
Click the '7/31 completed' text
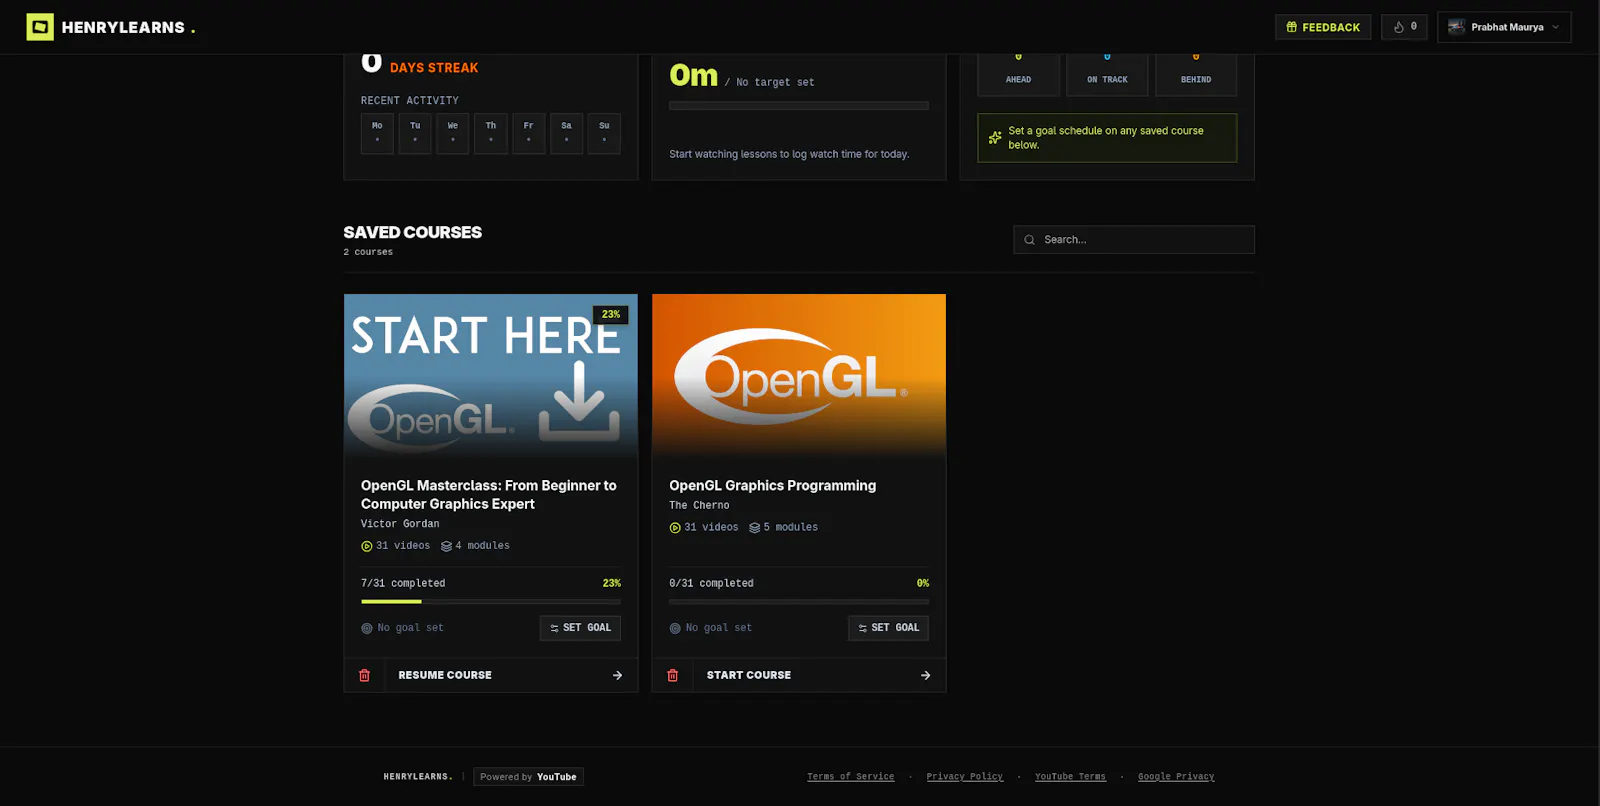point(403,583)
